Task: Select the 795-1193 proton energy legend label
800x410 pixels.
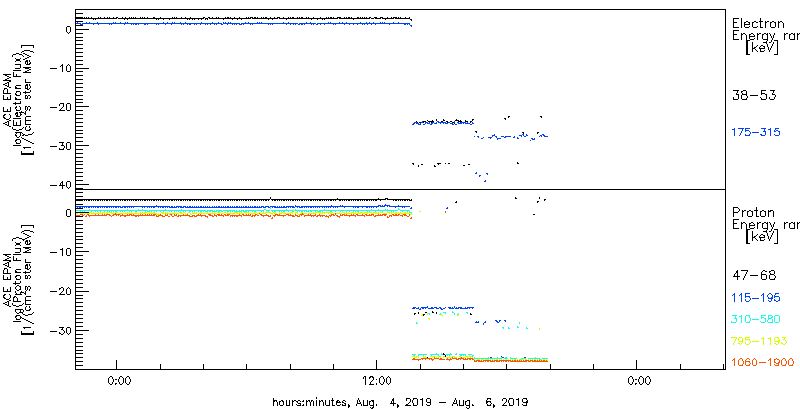Action: pos(759,341)
